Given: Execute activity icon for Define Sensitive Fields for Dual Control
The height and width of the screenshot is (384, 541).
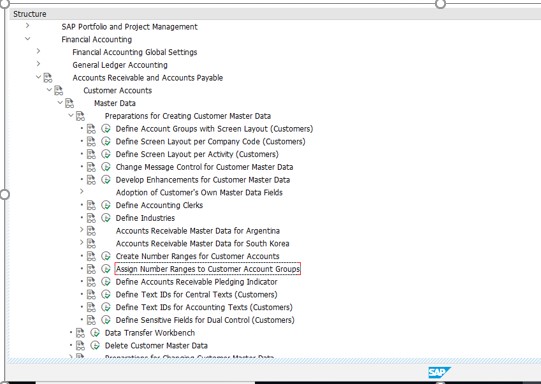Looking at the screenshot, I should 106,320.
